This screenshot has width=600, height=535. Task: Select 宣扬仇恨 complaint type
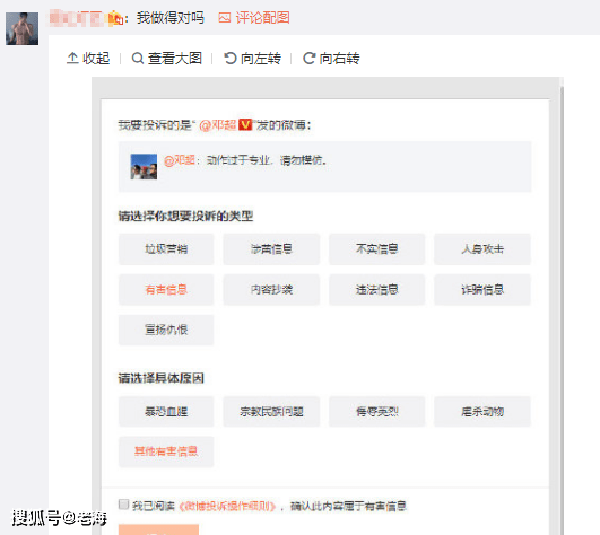166,330
